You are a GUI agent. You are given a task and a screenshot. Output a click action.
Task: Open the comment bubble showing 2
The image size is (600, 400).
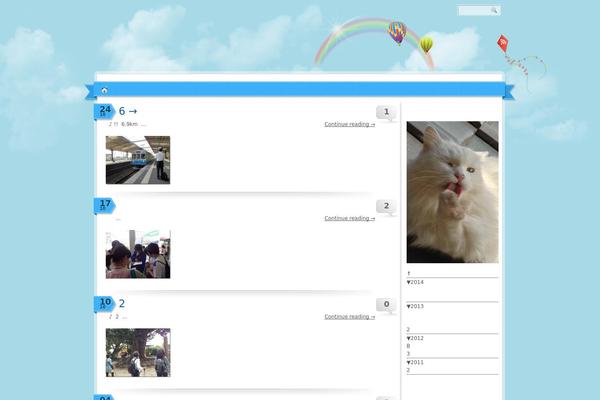[x=386, y=207]
